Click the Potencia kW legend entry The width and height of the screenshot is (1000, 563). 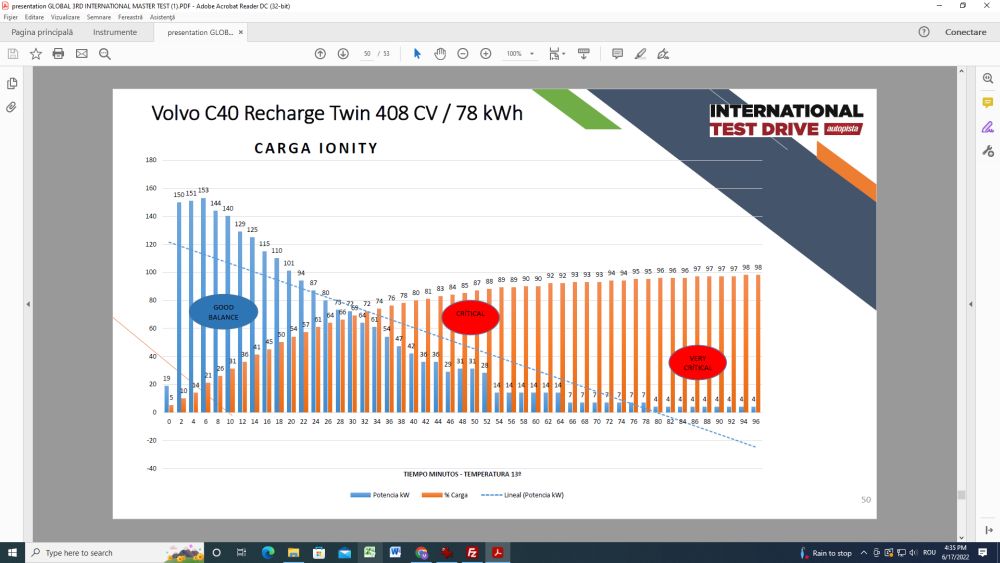(x=379, y=495)
